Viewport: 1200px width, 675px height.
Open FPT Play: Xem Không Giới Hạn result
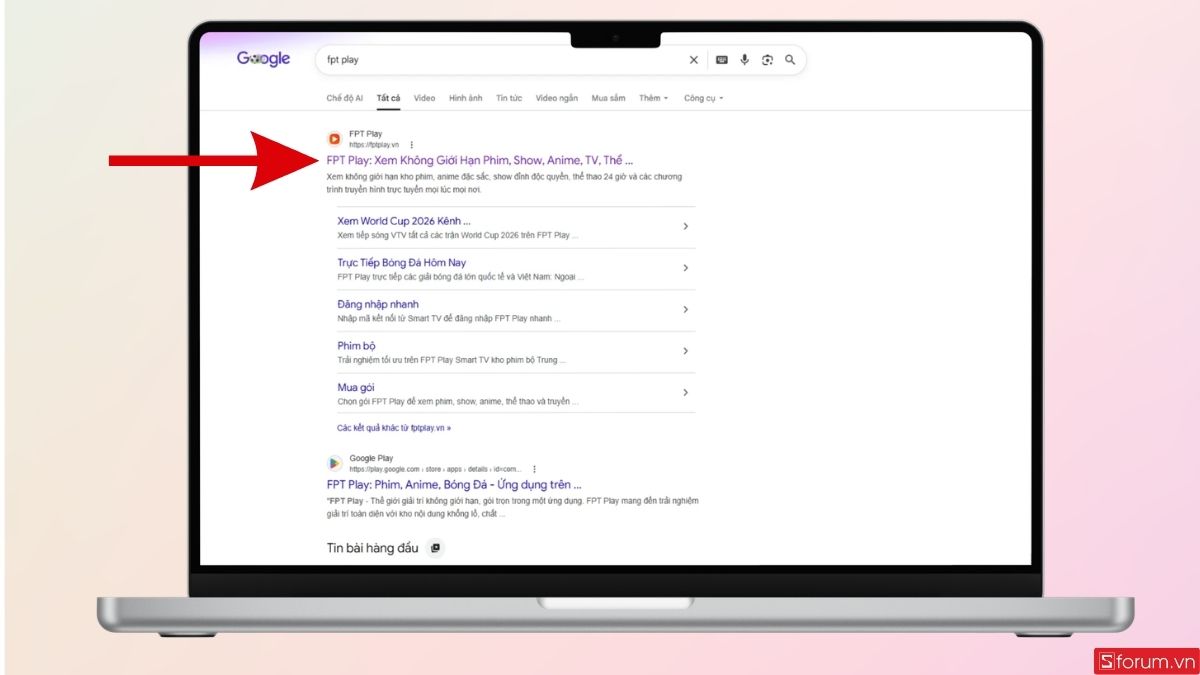[480, 160]
